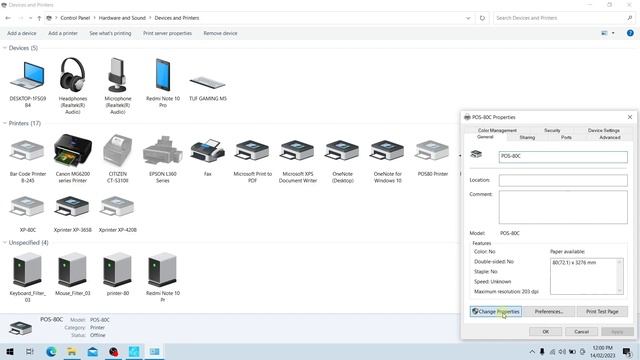The width and height of the screenshot is (640, 360).
Task: Click Add a printer toolbar command
Action: (x=63, y=33)
